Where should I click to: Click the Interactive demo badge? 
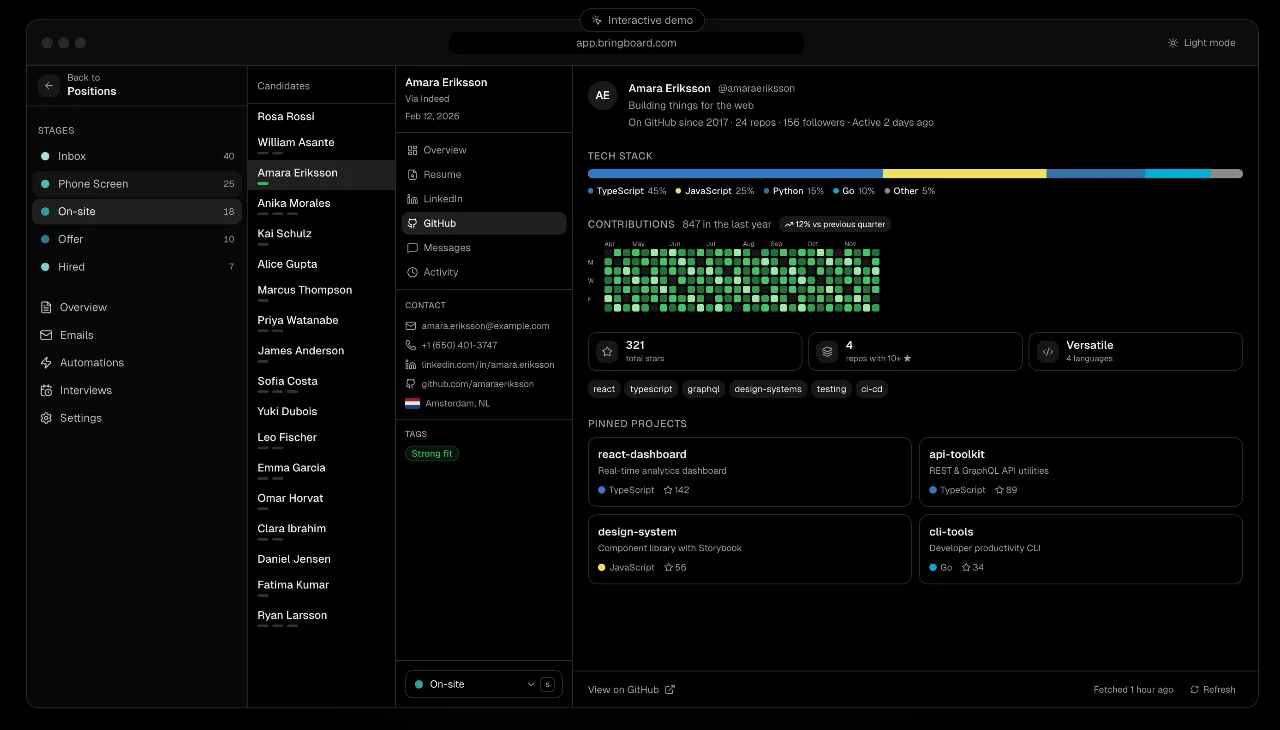pos(642,20)
